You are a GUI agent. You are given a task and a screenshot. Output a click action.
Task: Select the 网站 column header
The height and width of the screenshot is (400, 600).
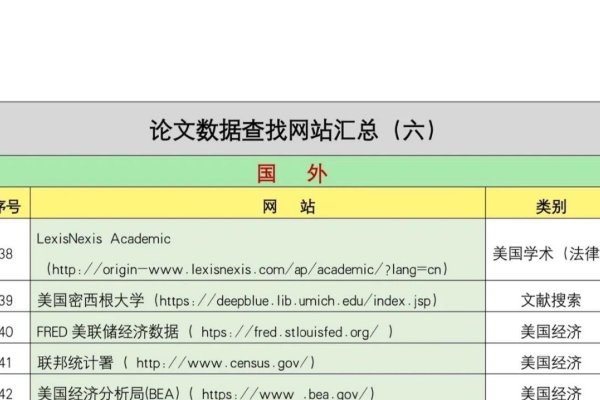pyautogui.click(x=289, y=207)
